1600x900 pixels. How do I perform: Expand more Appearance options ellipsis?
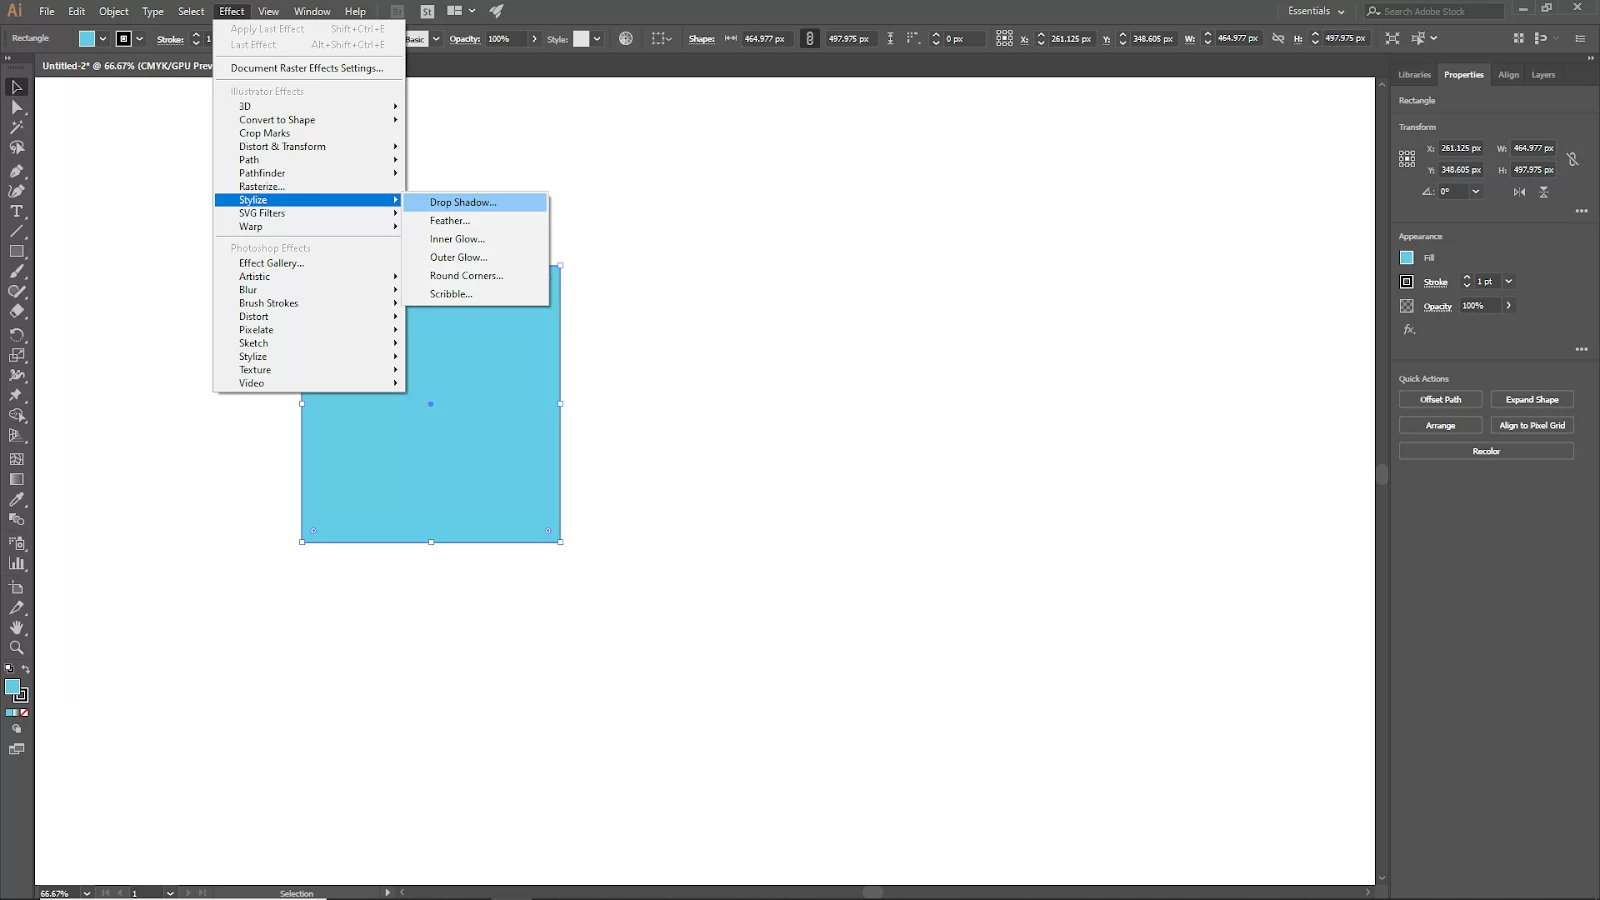[1581, 349]
